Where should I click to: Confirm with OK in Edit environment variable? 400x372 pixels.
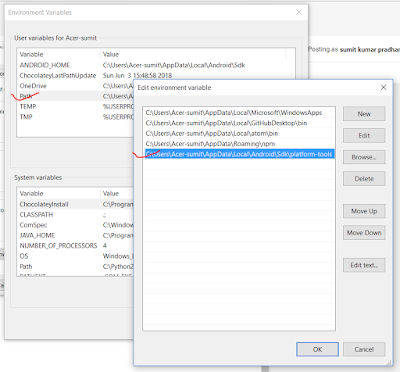pyautogui.click(x=317, y=349)
